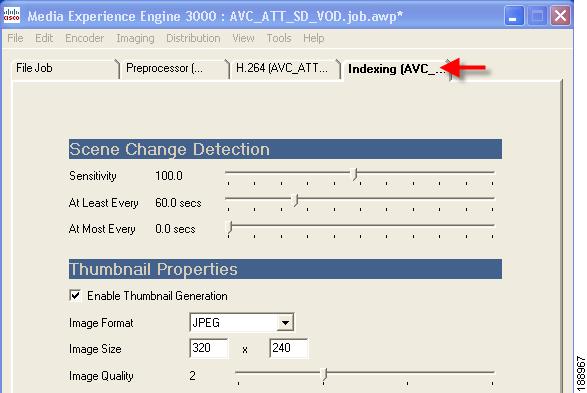Click the Sensitivity slider handle
Screen dimensions: 587x393
coord(355,174)
